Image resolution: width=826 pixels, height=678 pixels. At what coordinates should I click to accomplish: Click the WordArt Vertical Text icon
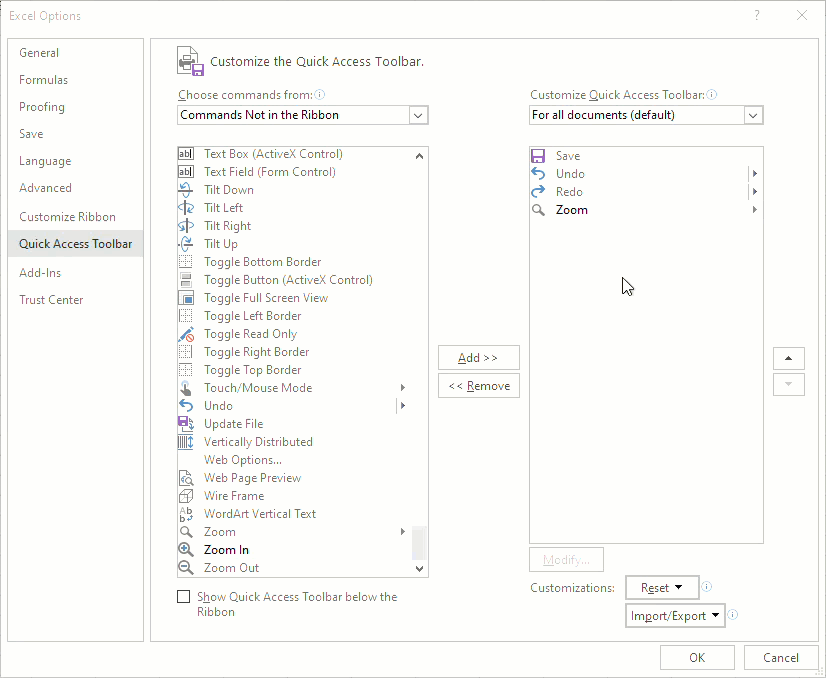click(x=185, y=514)
